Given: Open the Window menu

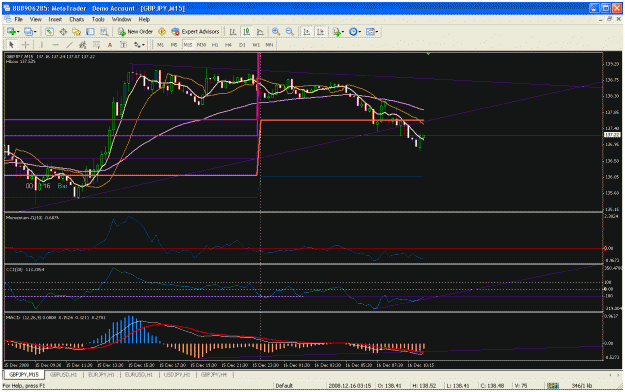Looking at the screenshot, I should click(x=121, y=19).
